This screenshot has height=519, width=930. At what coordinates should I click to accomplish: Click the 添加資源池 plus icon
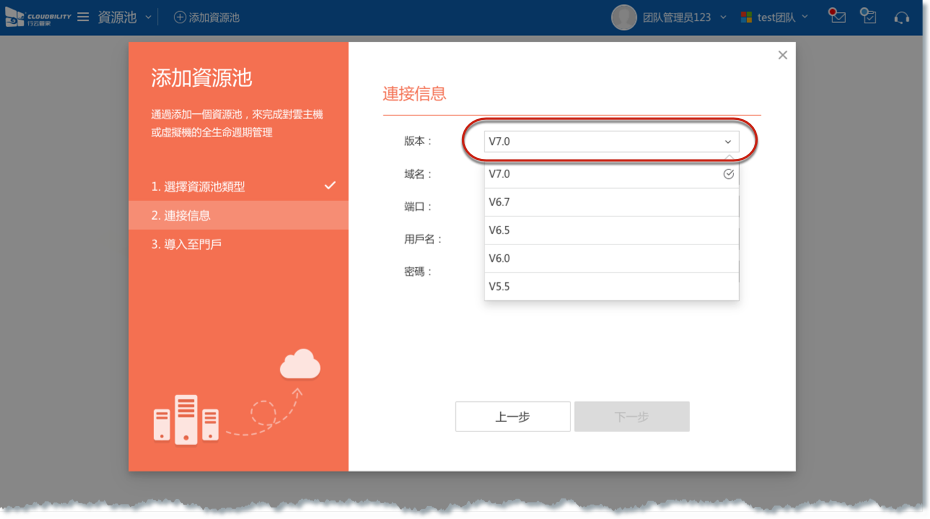(x=180, y=17)
